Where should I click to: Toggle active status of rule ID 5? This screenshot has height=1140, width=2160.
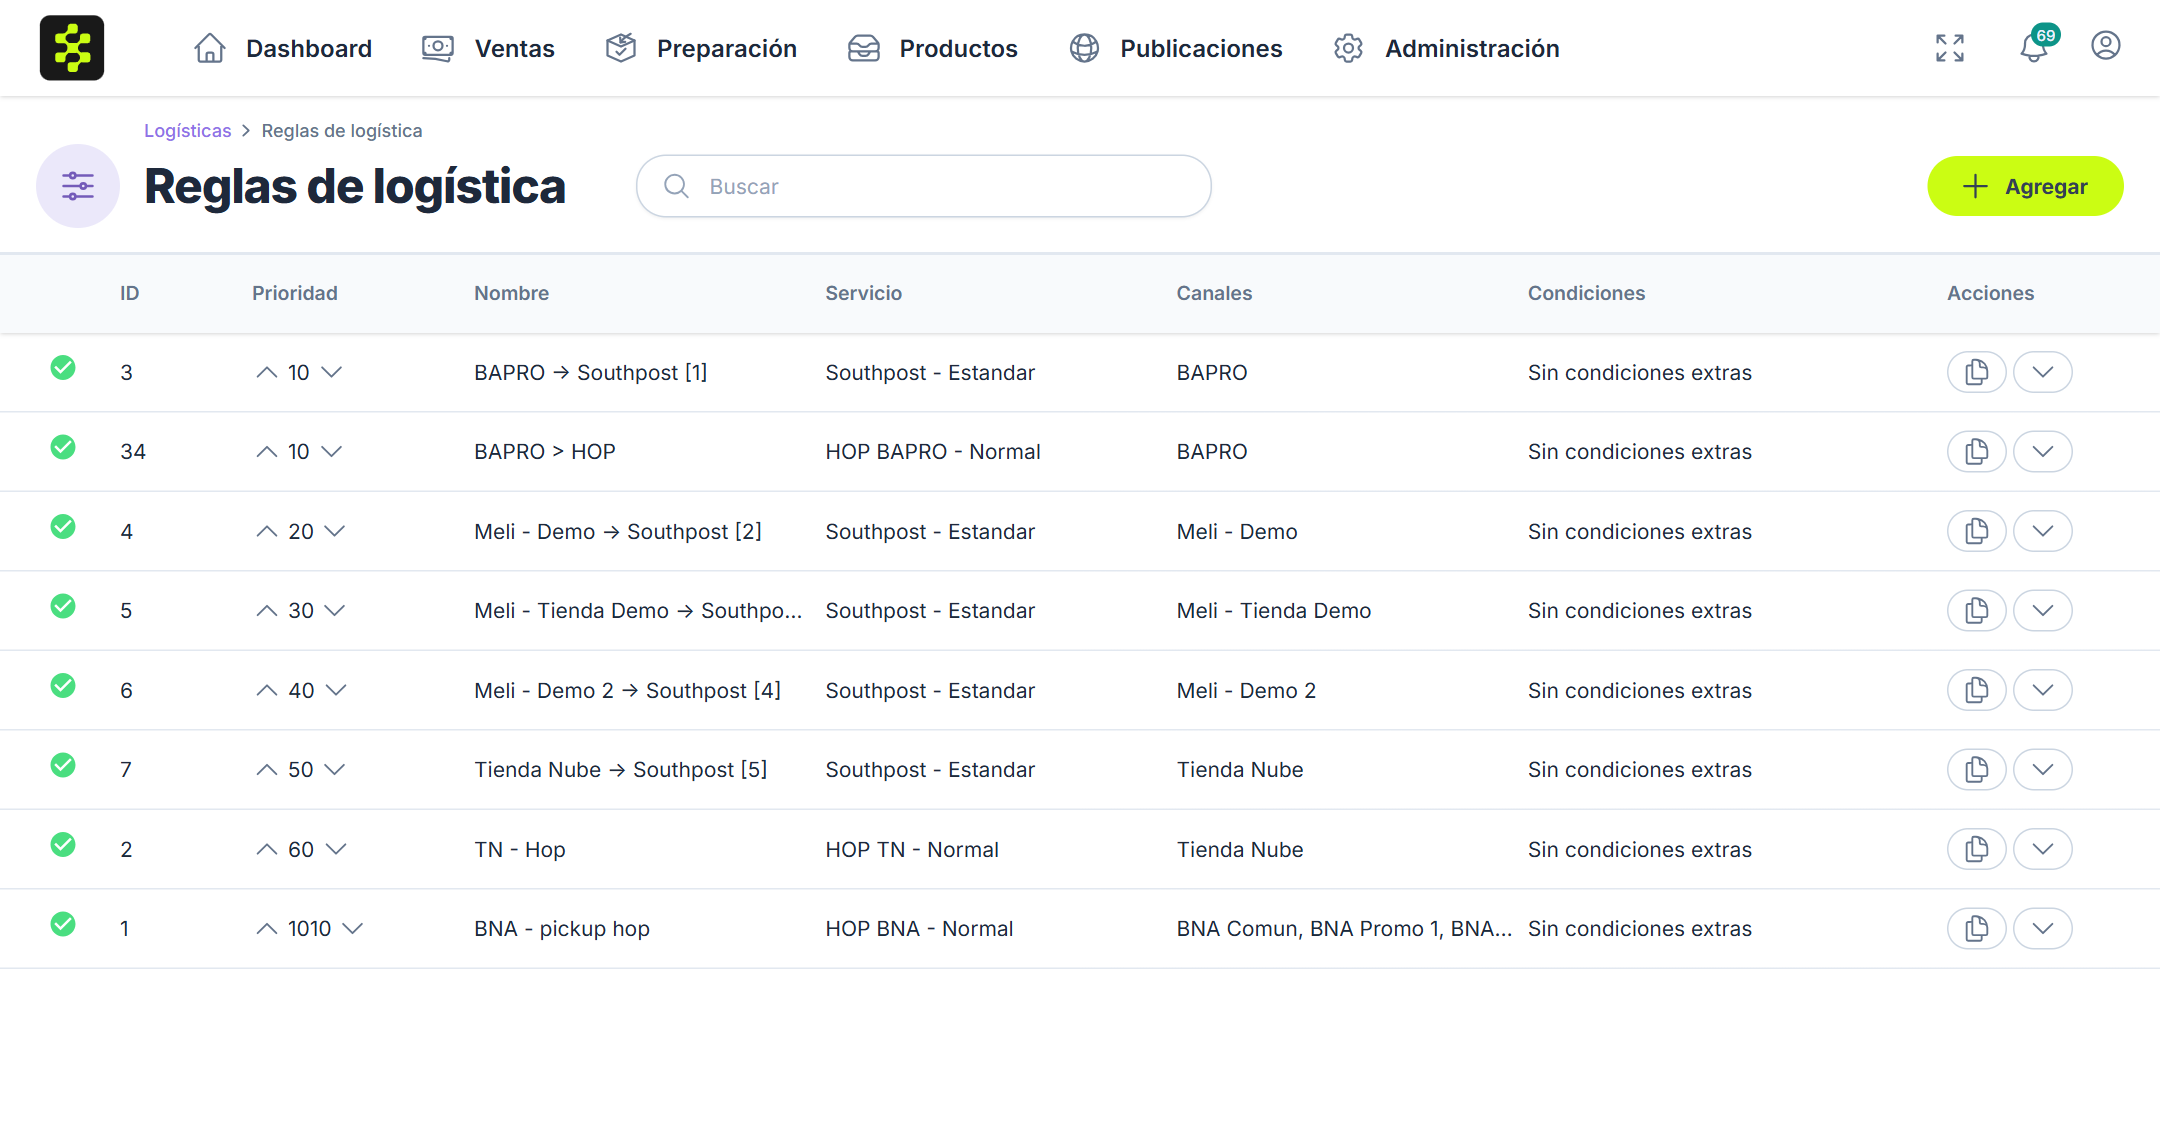point(63,605)
